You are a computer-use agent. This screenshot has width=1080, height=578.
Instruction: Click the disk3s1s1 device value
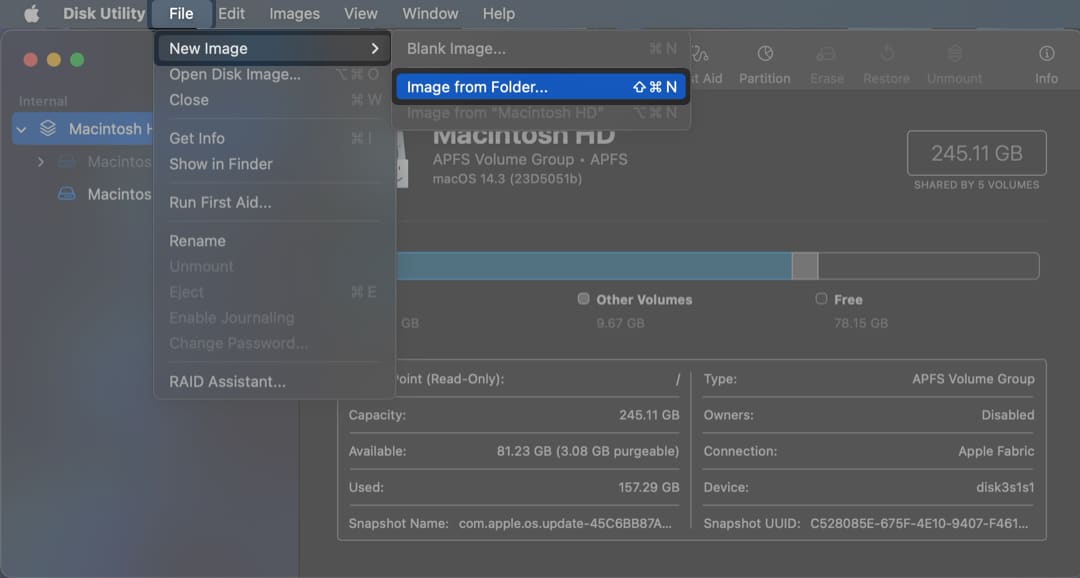[1005, 487]
